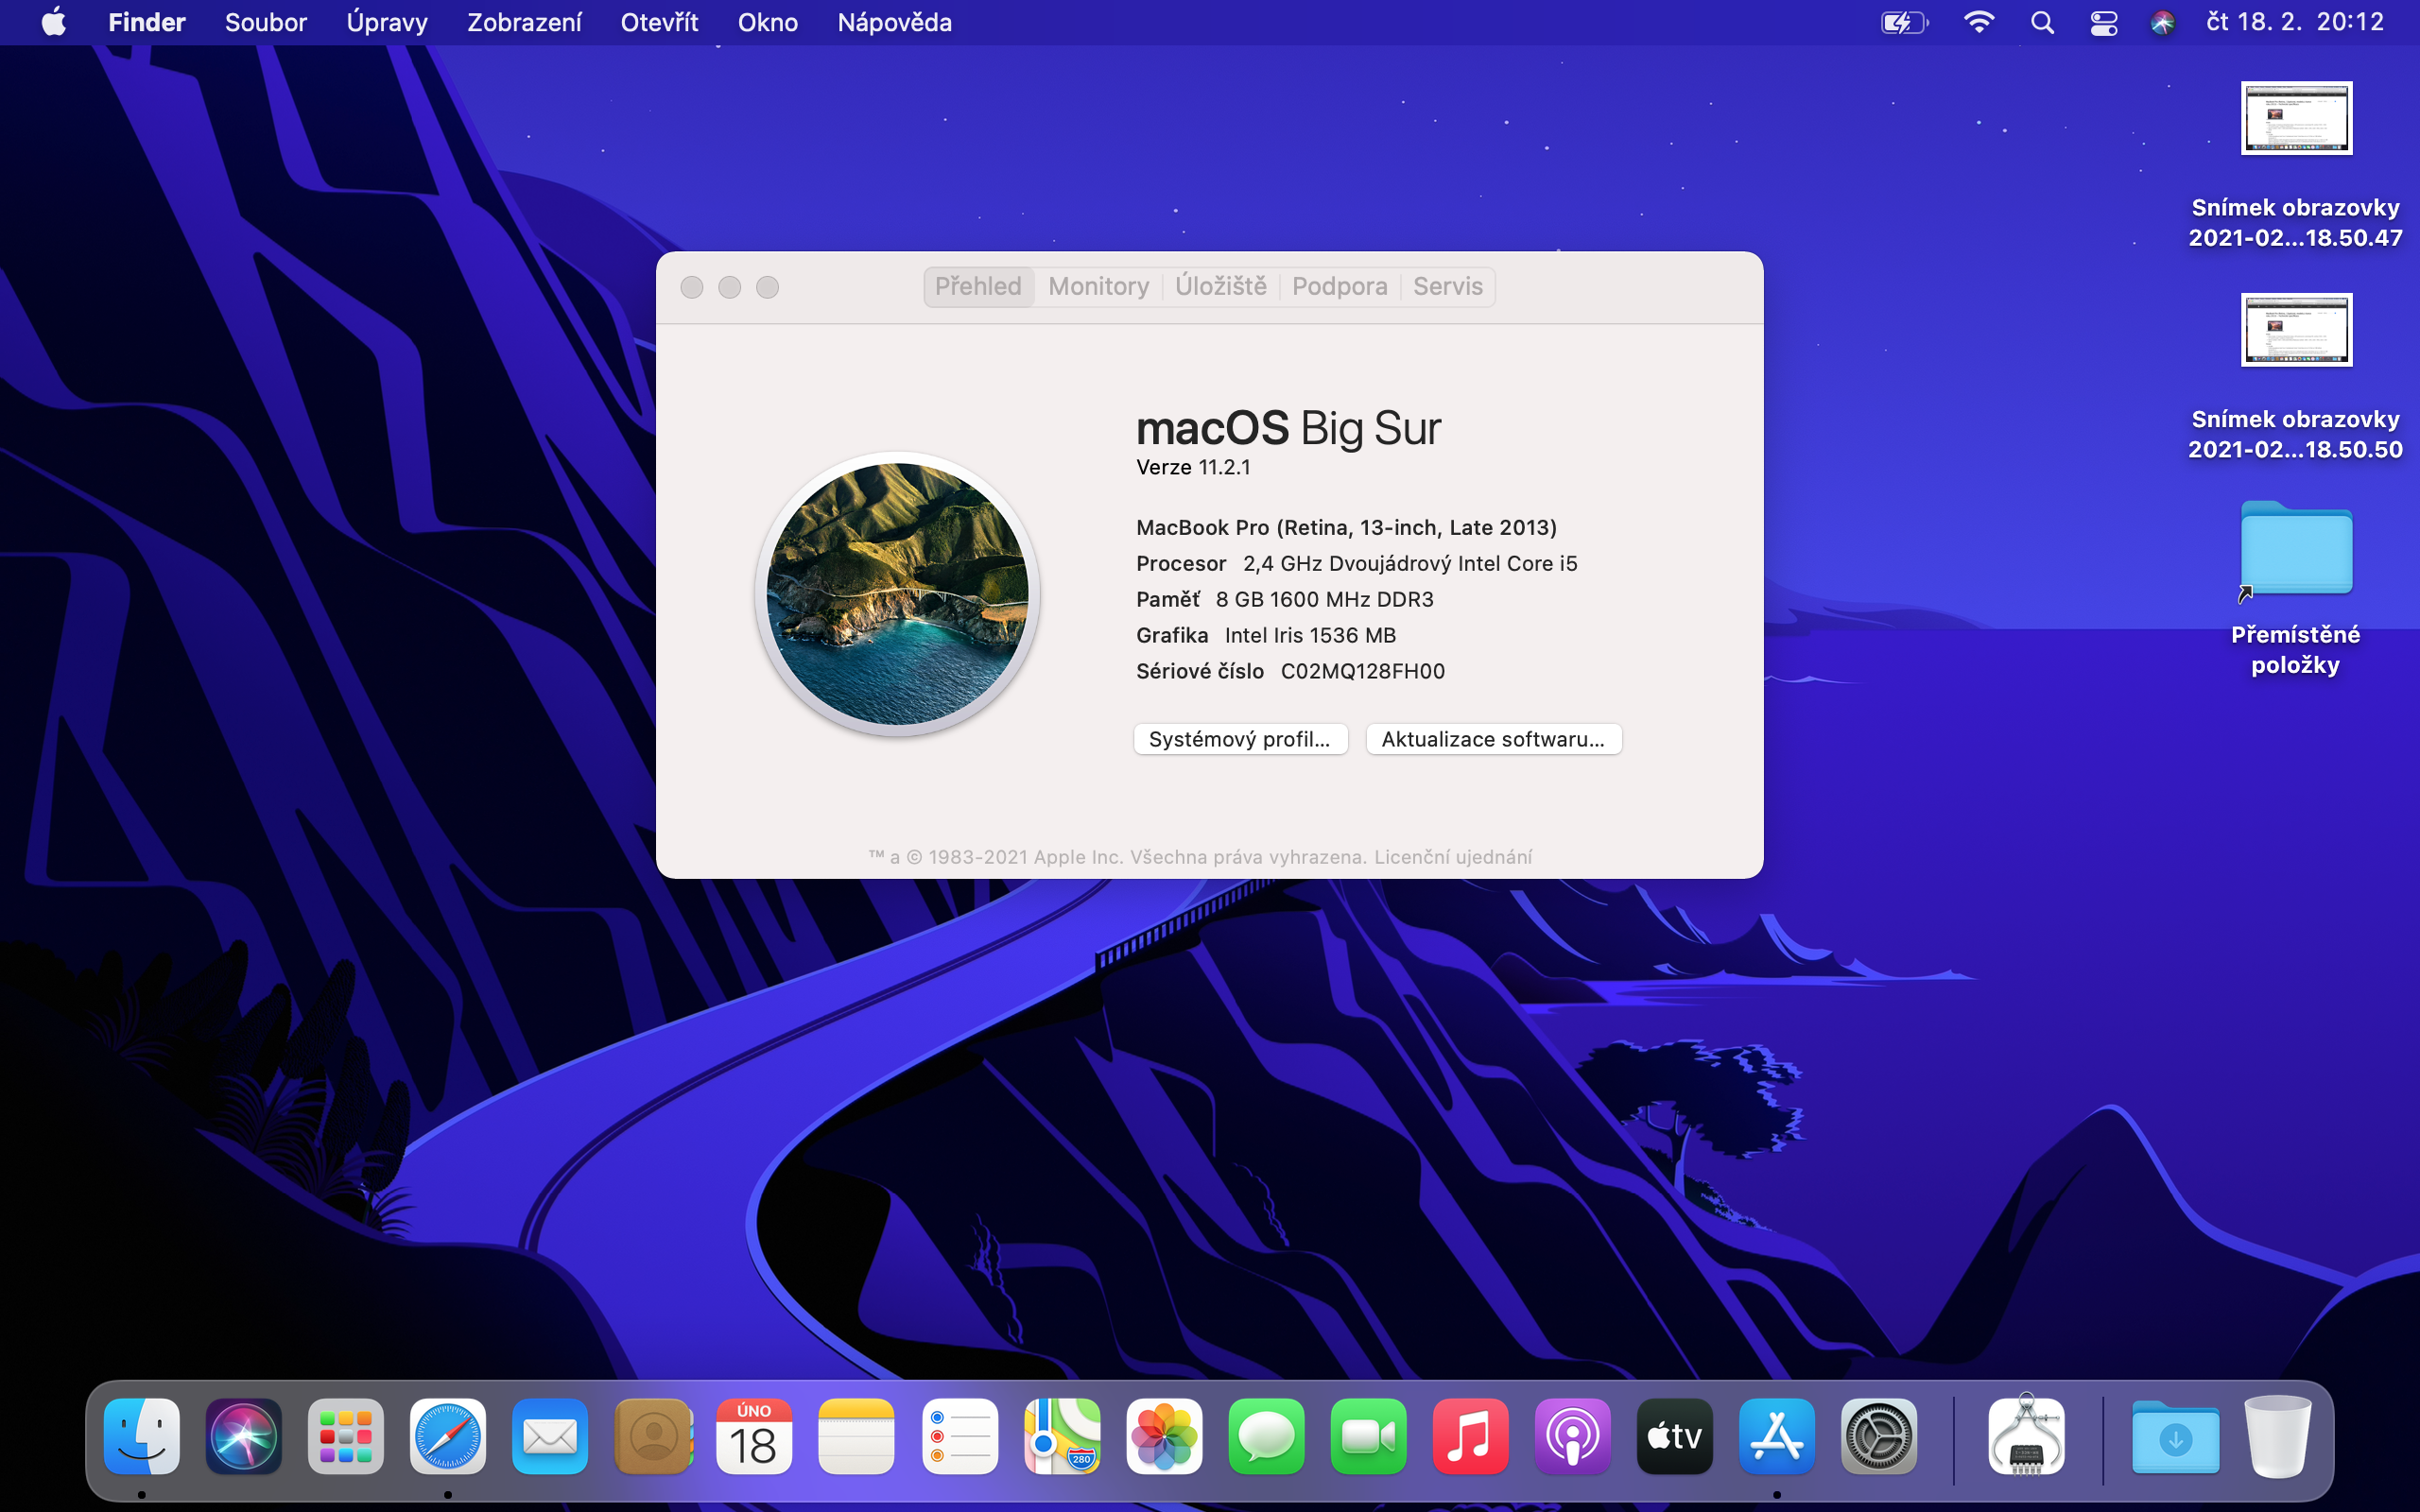Click the Systémový profil button
The height and width of the screenshot is (1512, 2420).
pyautogui.click(x=1240, y=739)
